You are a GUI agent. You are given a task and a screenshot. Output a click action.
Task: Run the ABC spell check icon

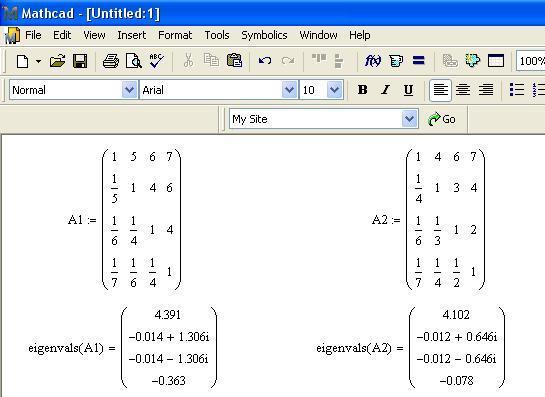coord(156,61)
